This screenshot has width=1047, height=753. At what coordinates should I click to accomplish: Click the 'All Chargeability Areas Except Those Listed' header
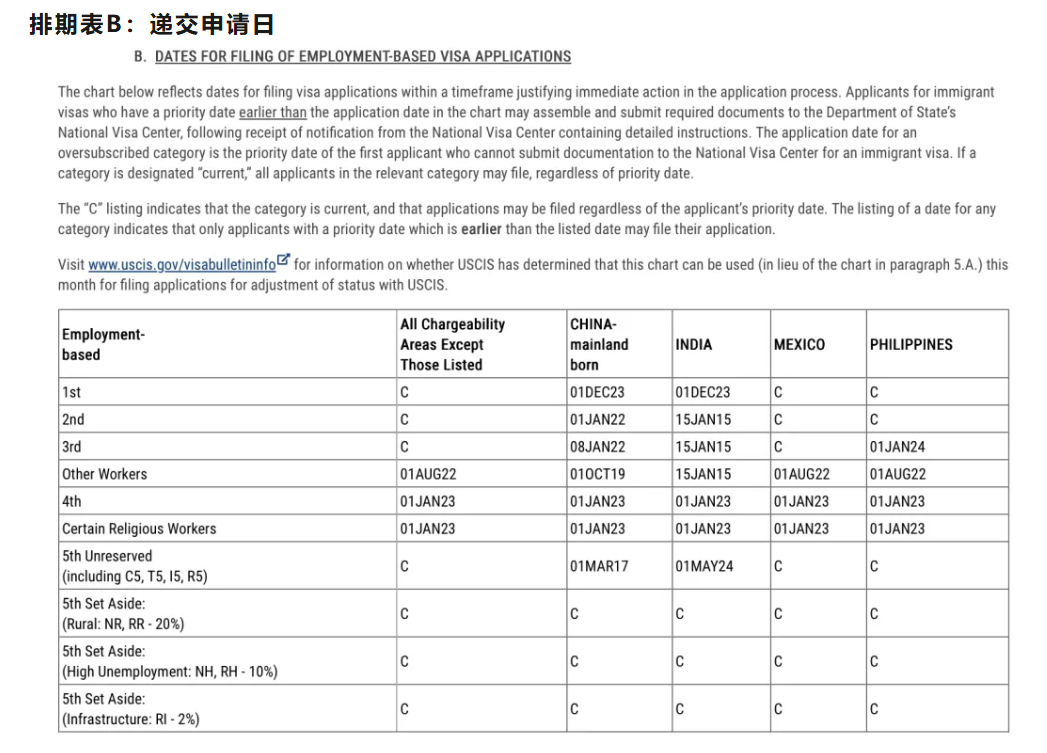(452, 344)
